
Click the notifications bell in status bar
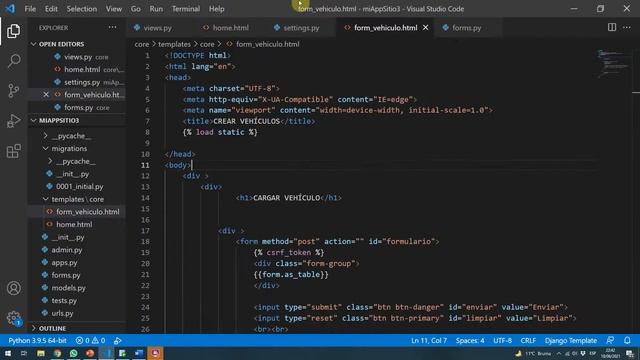click(627, 340)
